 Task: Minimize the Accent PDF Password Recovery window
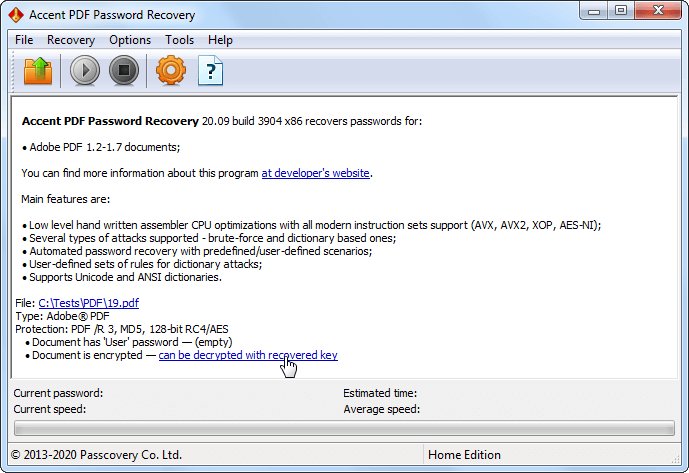click(x=594, y=11)
